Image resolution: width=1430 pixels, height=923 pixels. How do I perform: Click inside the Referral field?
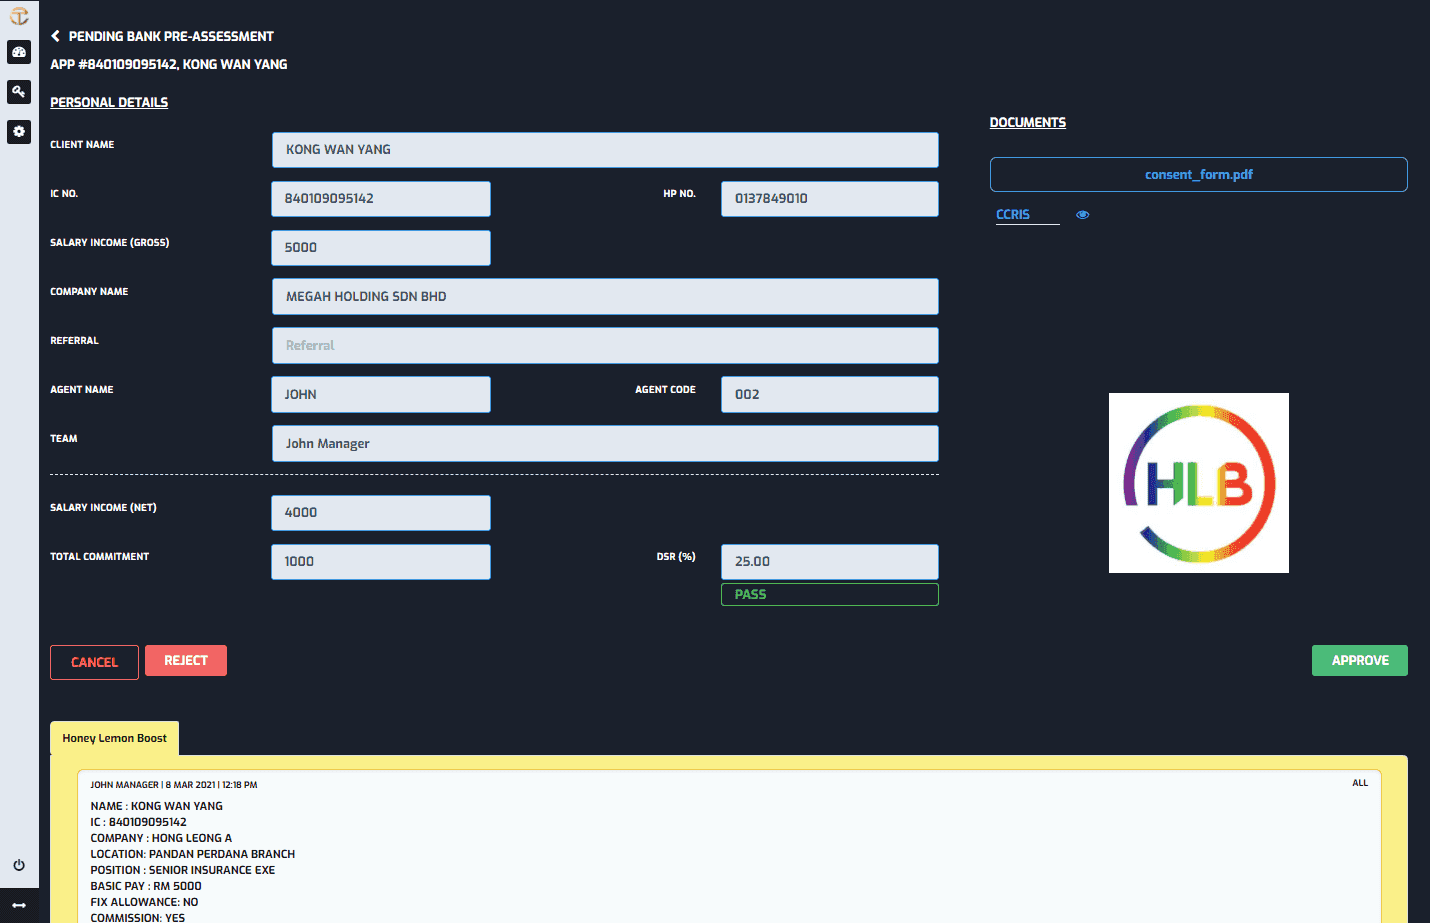604,345
